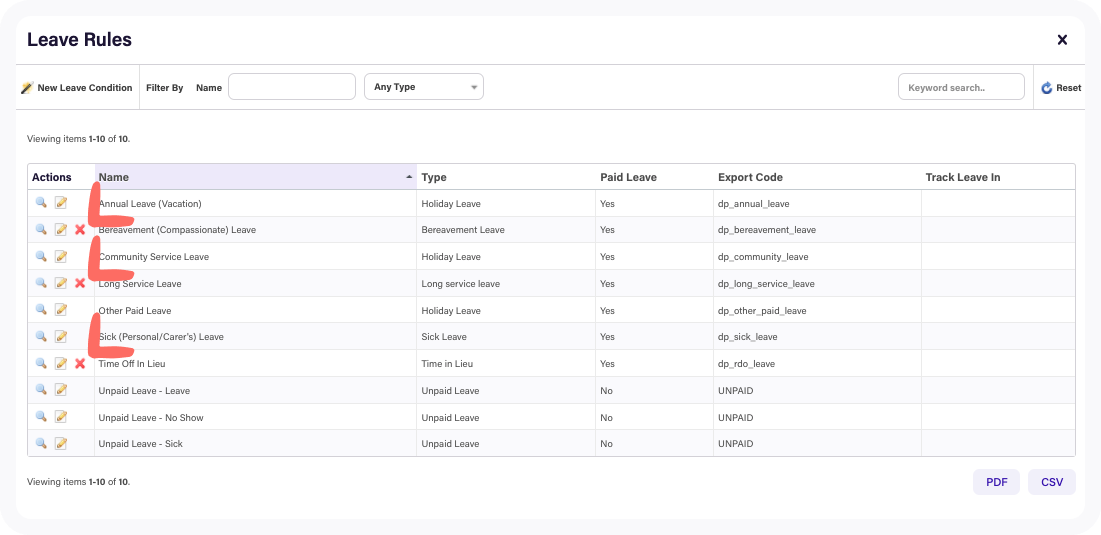View the Long Service Leave rule

41,283
